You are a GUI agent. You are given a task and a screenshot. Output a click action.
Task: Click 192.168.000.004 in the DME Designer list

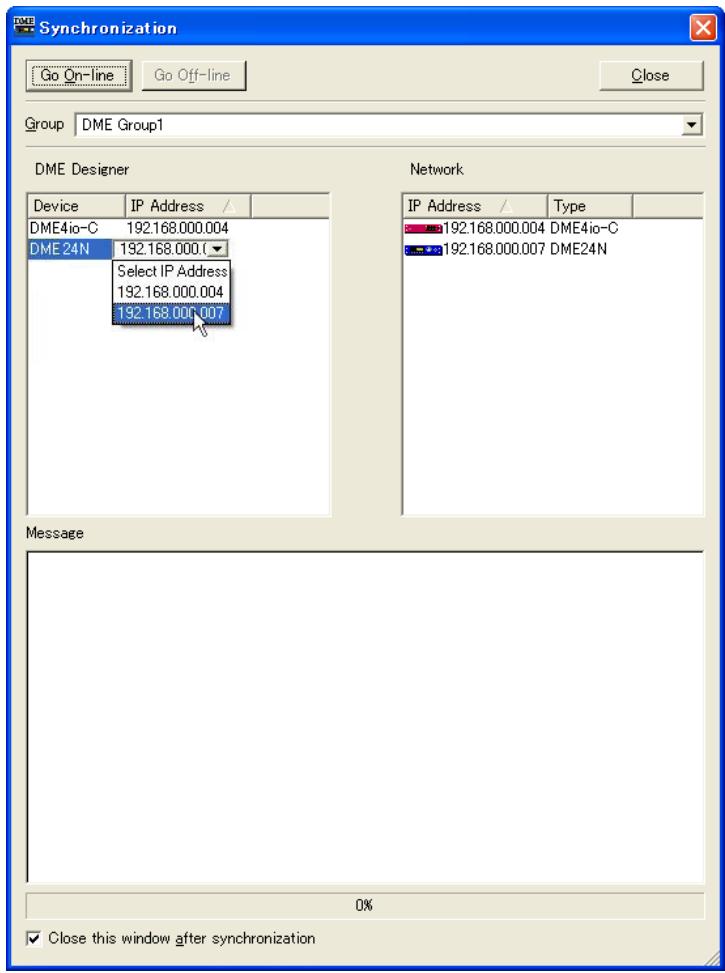[x=178, y=228]
